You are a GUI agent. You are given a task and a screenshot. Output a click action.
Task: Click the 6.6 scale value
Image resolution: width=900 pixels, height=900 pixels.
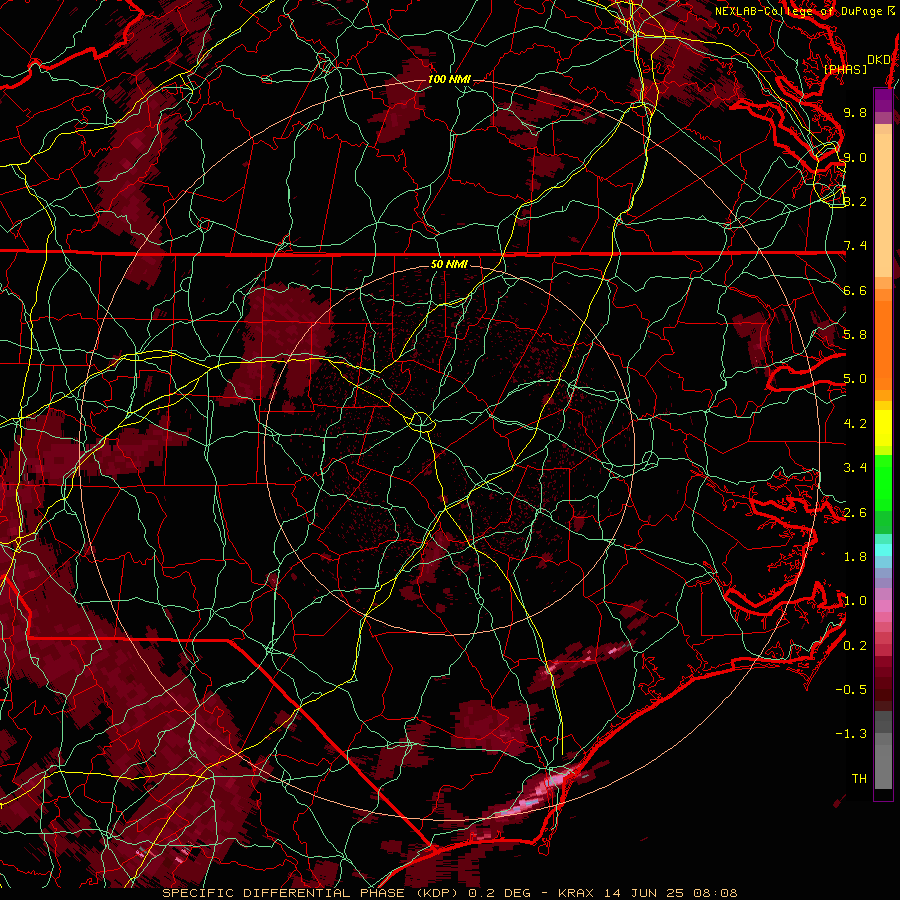tap(855, 290)
